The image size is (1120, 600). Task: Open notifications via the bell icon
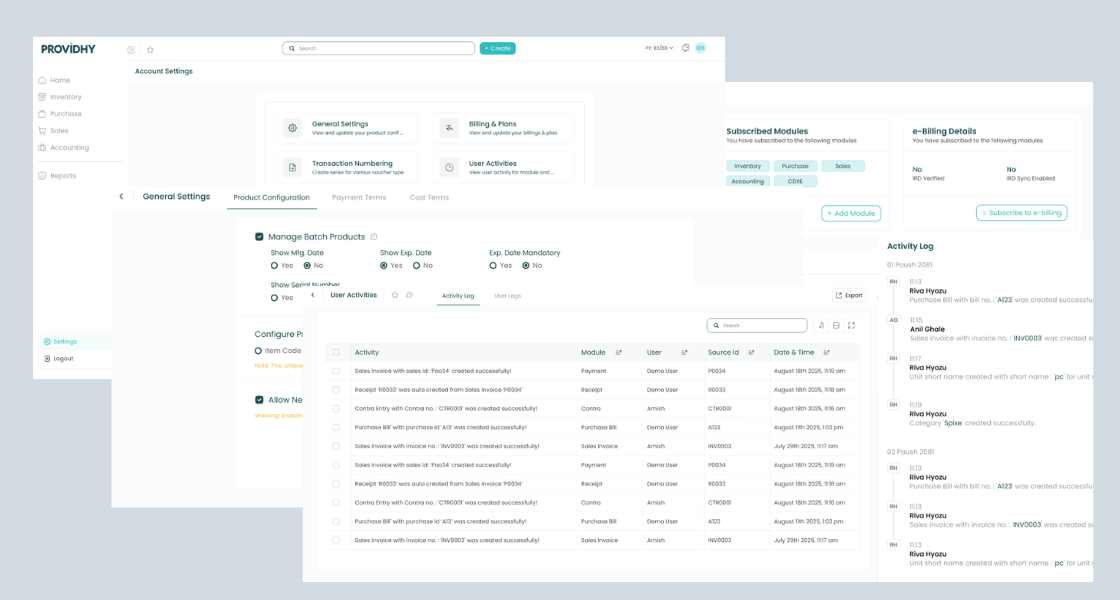(686, 47)
